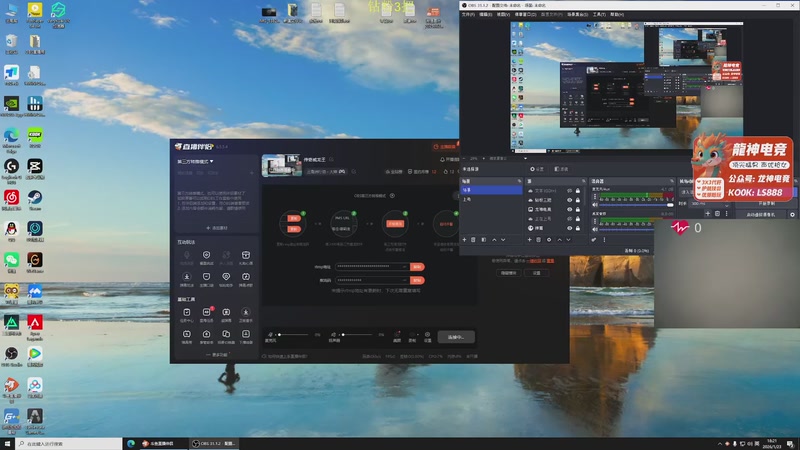This screenshot has width=800, height=450.
Task: Toggle lock on 文本 (GDI+) source
Action: click(x=578, y=190)
